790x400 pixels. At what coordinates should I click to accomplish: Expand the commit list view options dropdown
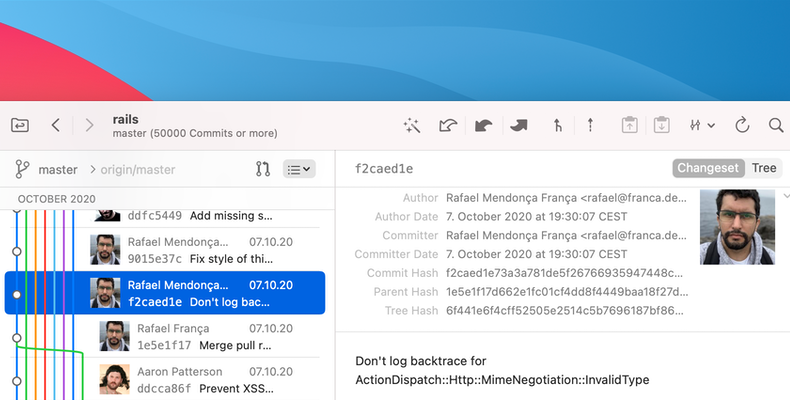click(x=299, y=169)
